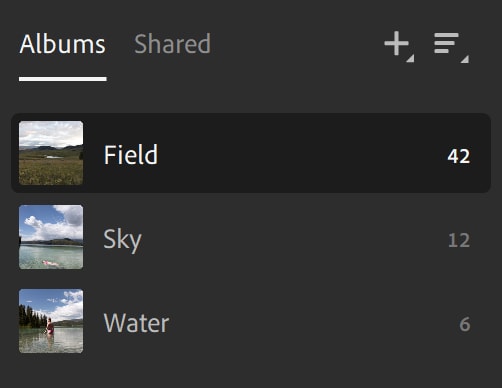Expand the small triangle beside the sort icon
Screen dimensions: 502x388
(465, 59)
